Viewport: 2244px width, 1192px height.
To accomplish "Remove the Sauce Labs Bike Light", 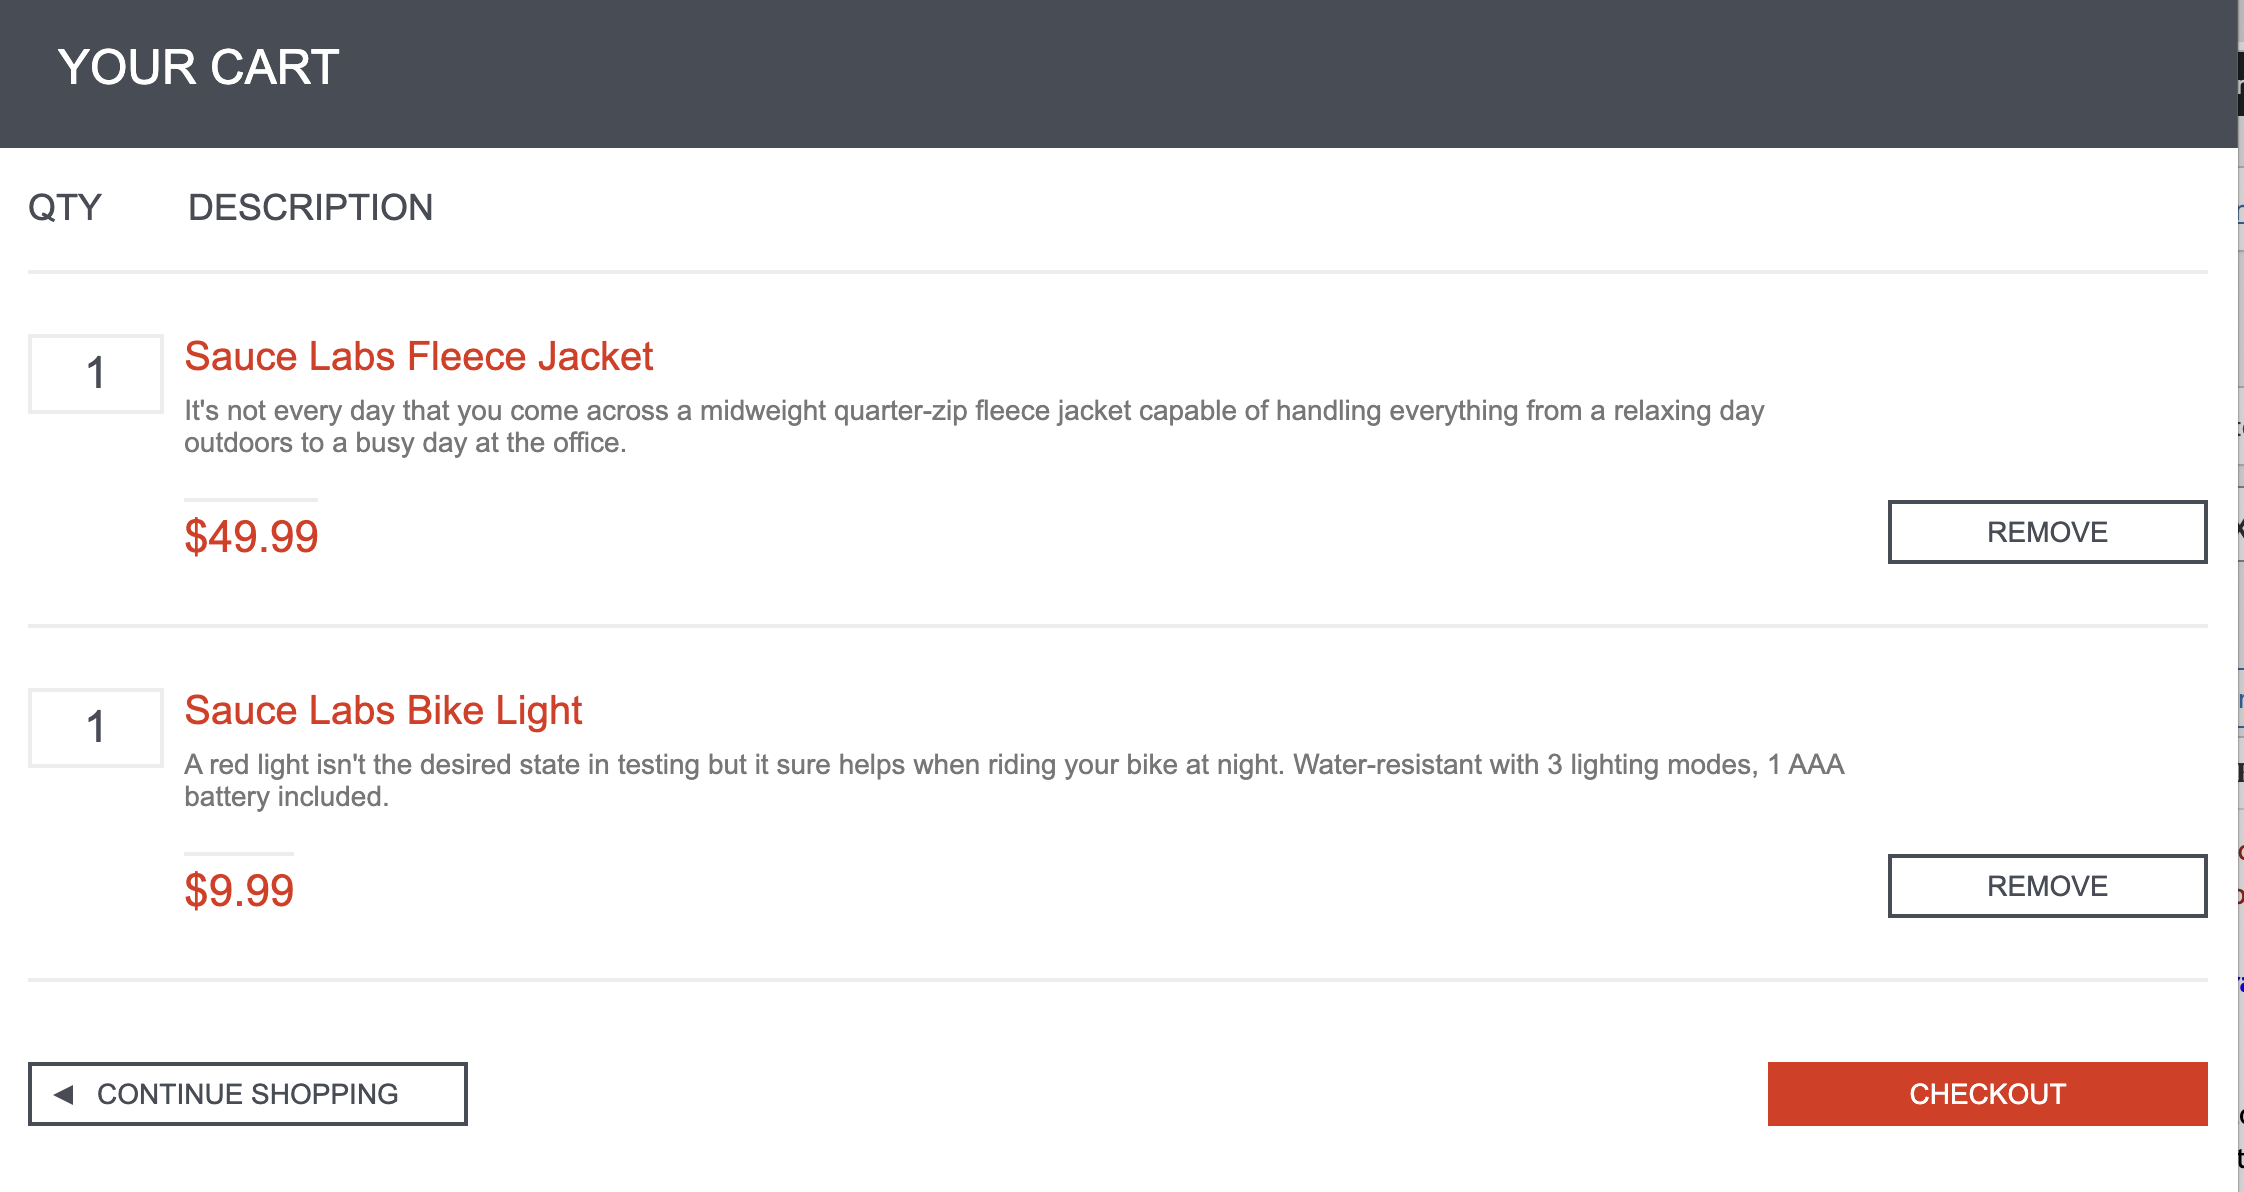I will coord(2046,886).
